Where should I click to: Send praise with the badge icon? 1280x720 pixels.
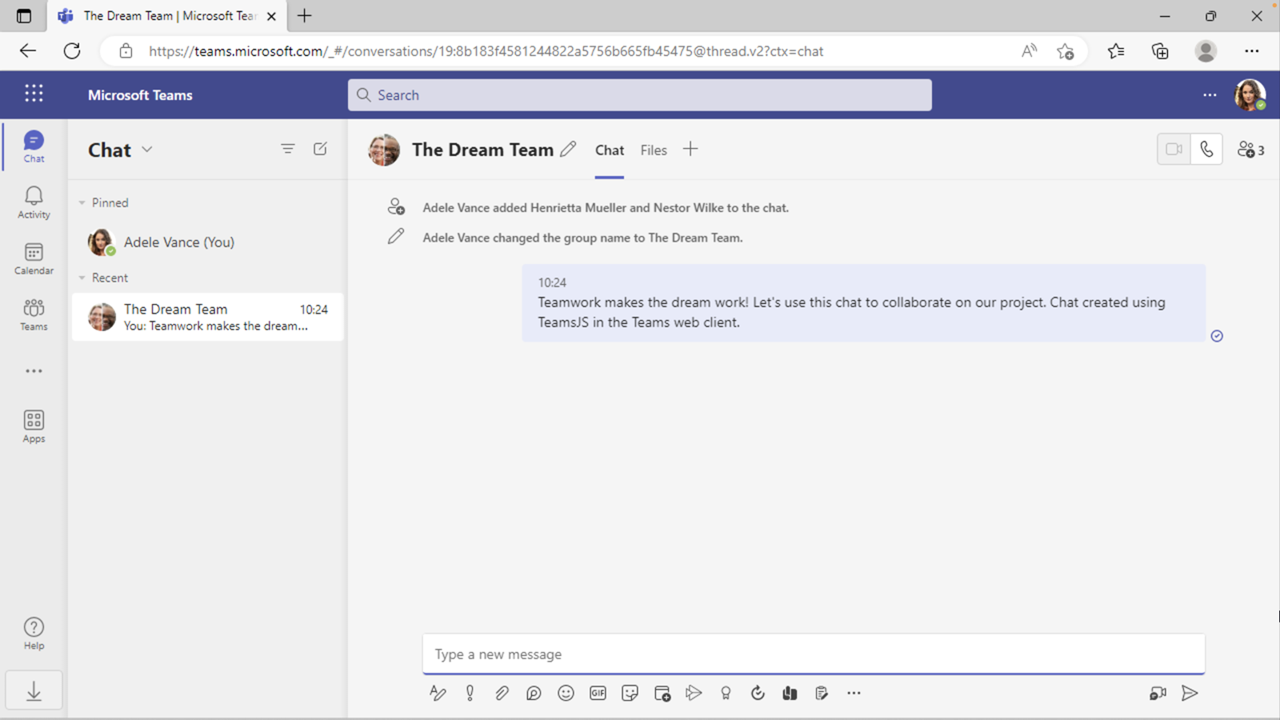(726, 693)
